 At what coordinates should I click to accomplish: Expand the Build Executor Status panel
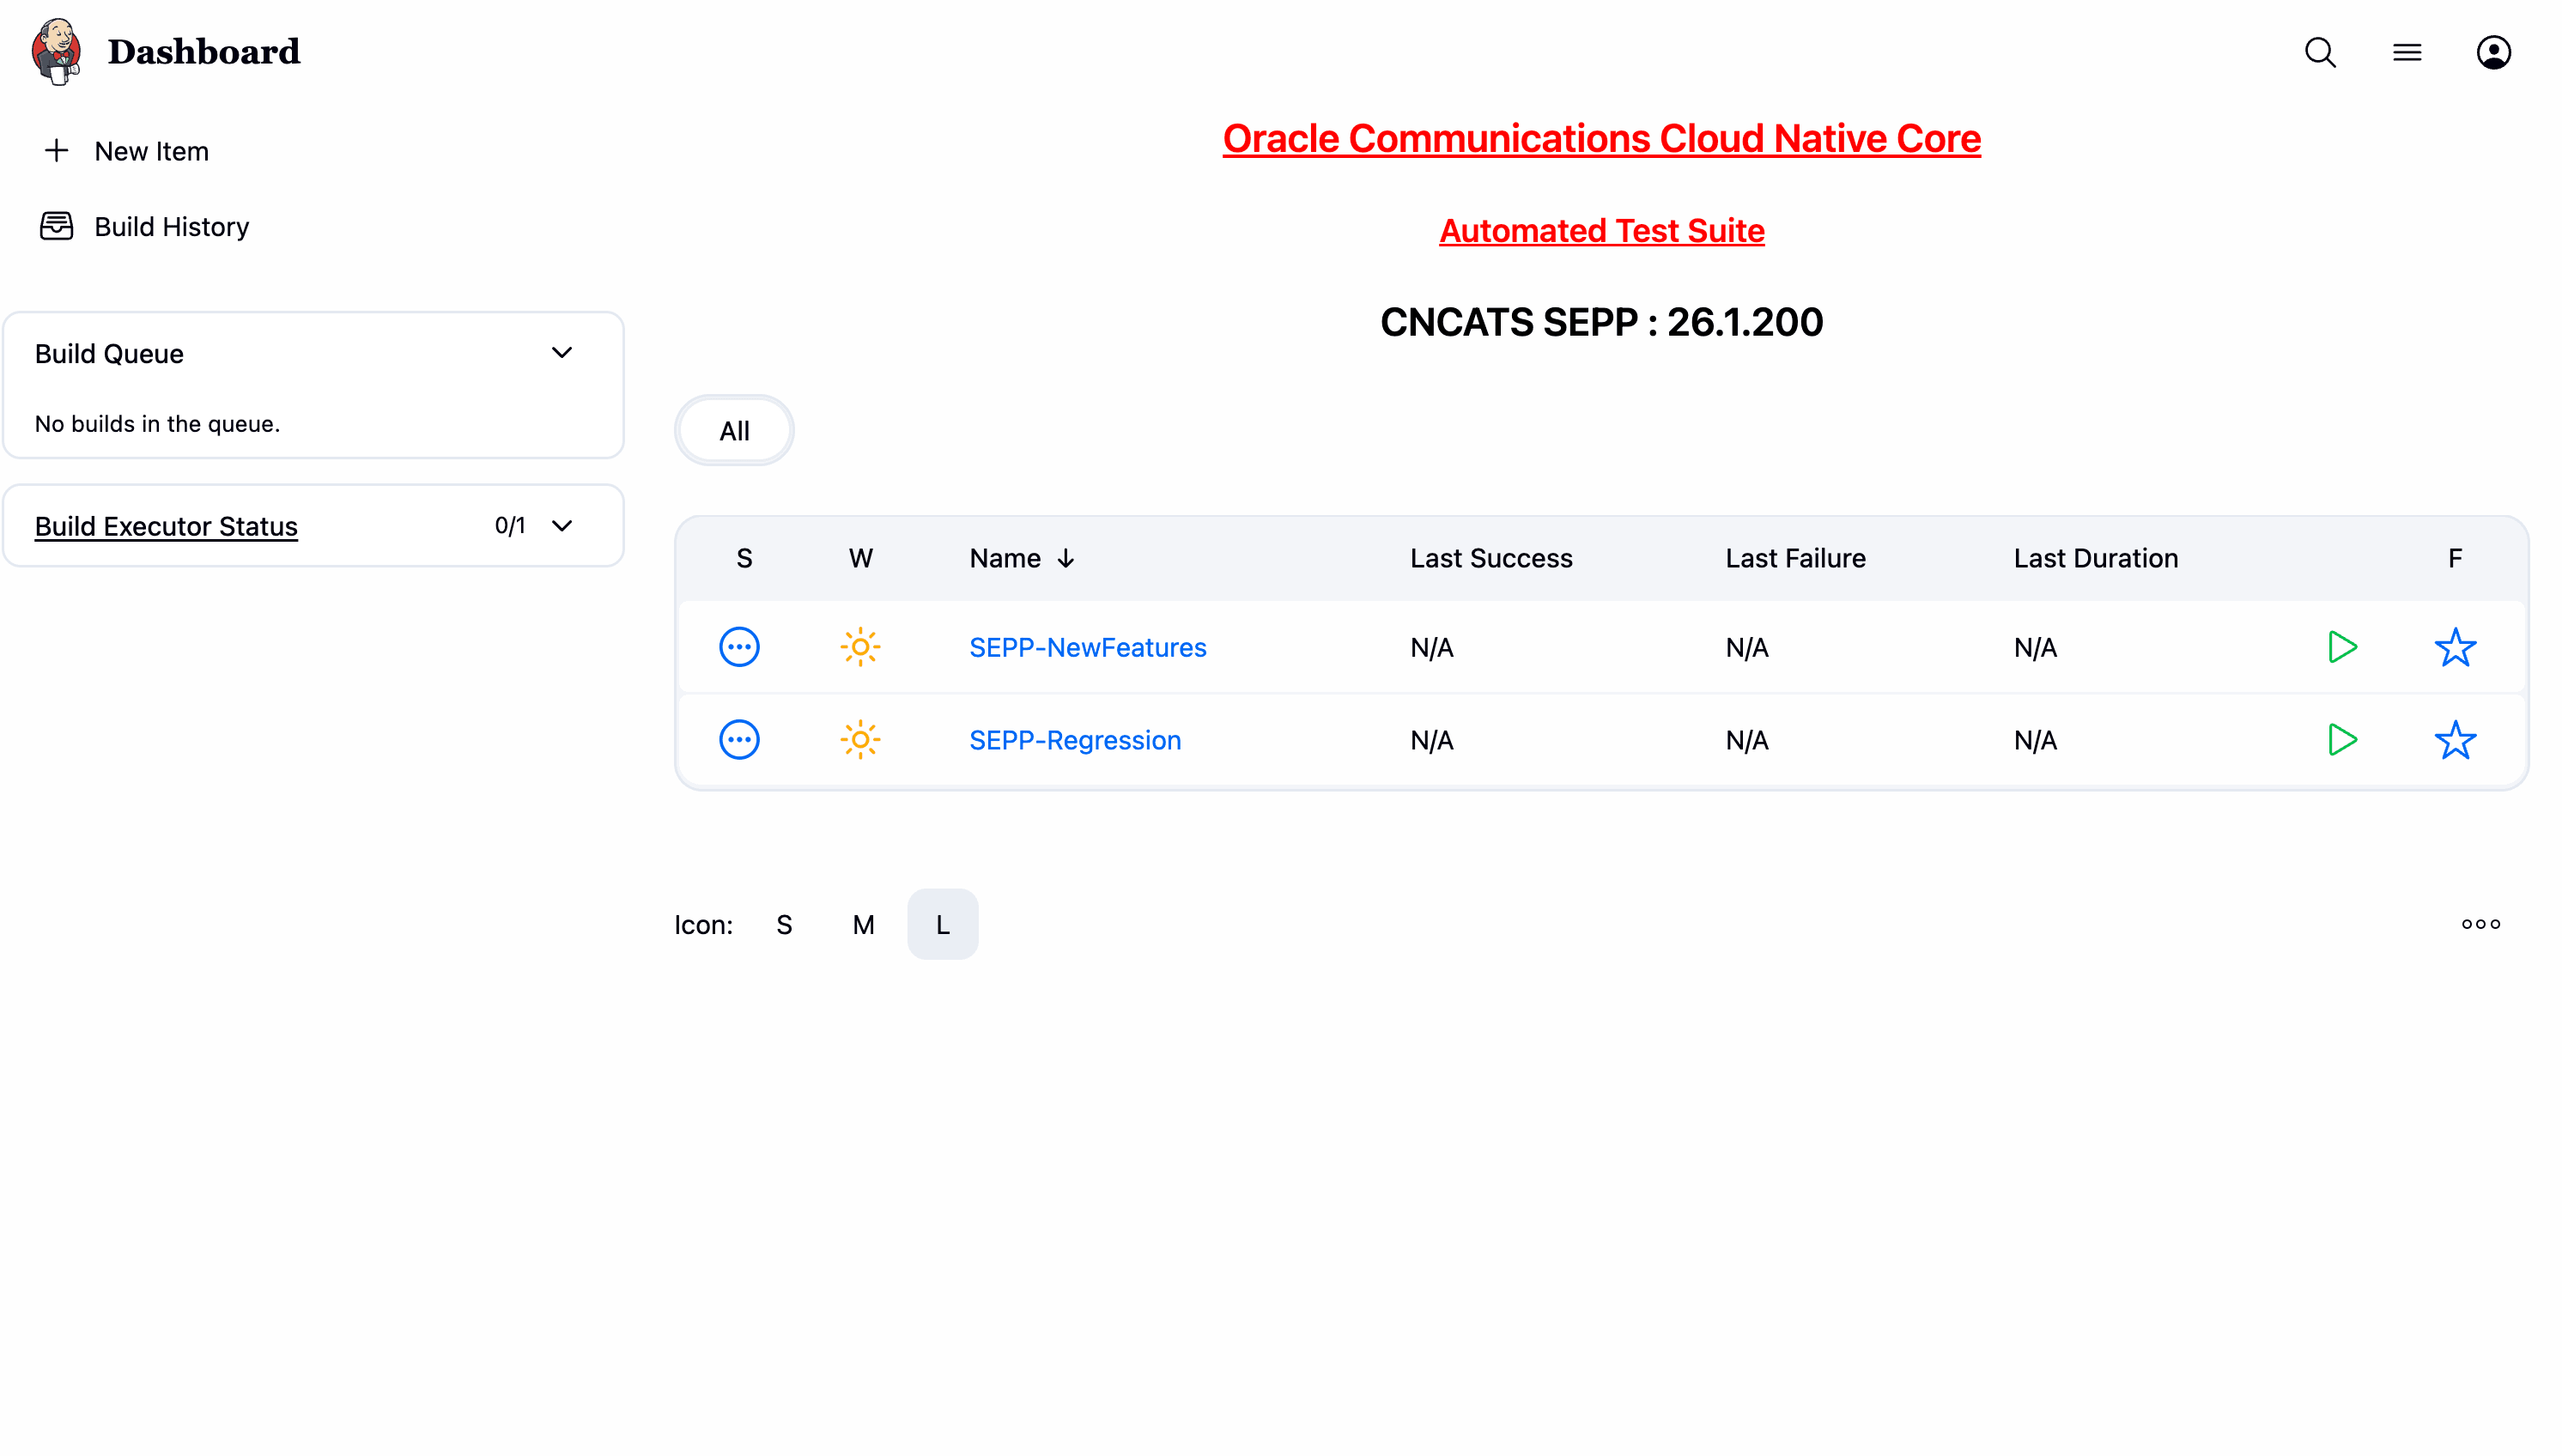tap(562, 526)
